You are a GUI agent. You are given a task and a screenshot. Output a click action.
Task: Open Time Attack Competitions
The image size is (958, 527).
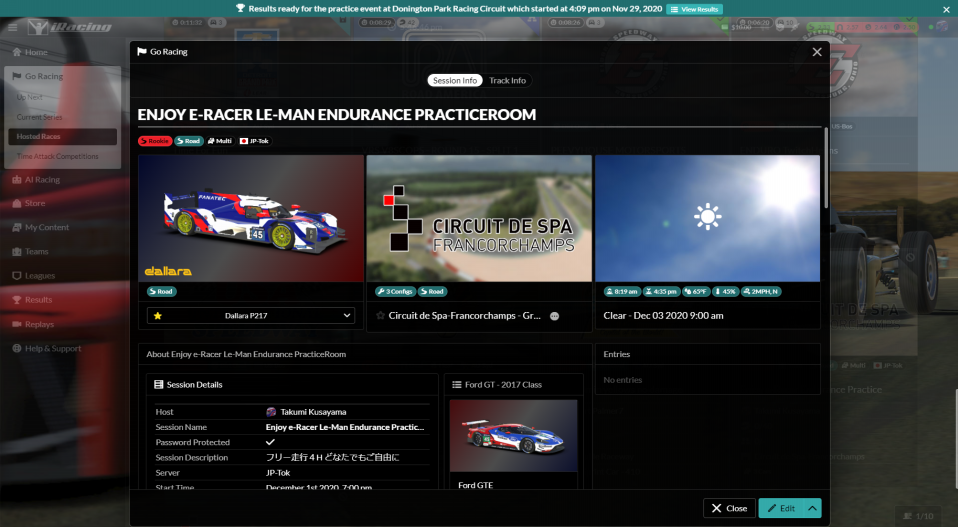click(x=57, y=156)
